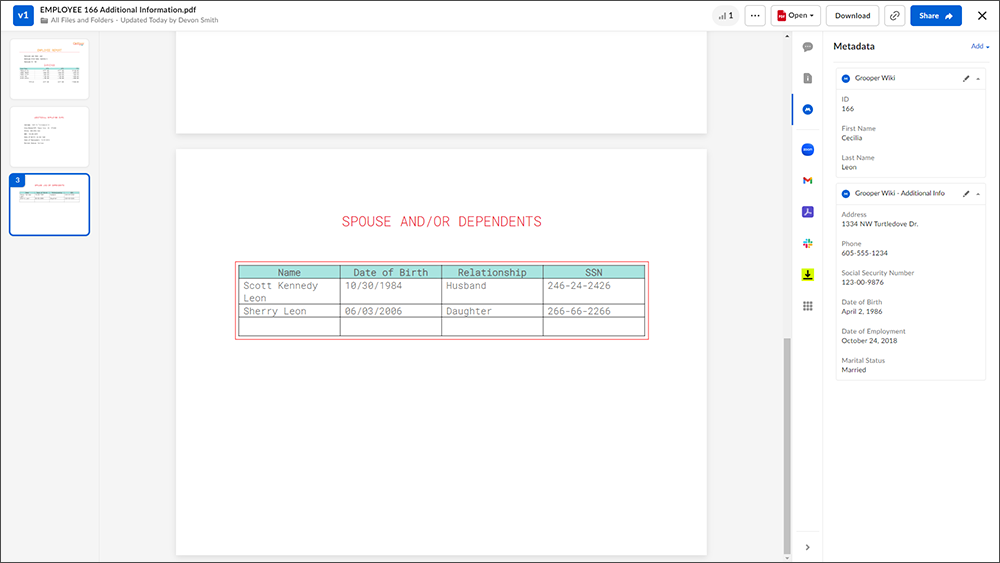Click the SPOUSE AND/OR DEPENDENTS heading
Screen dimensions: 1000x563
[x=441, y=222]
